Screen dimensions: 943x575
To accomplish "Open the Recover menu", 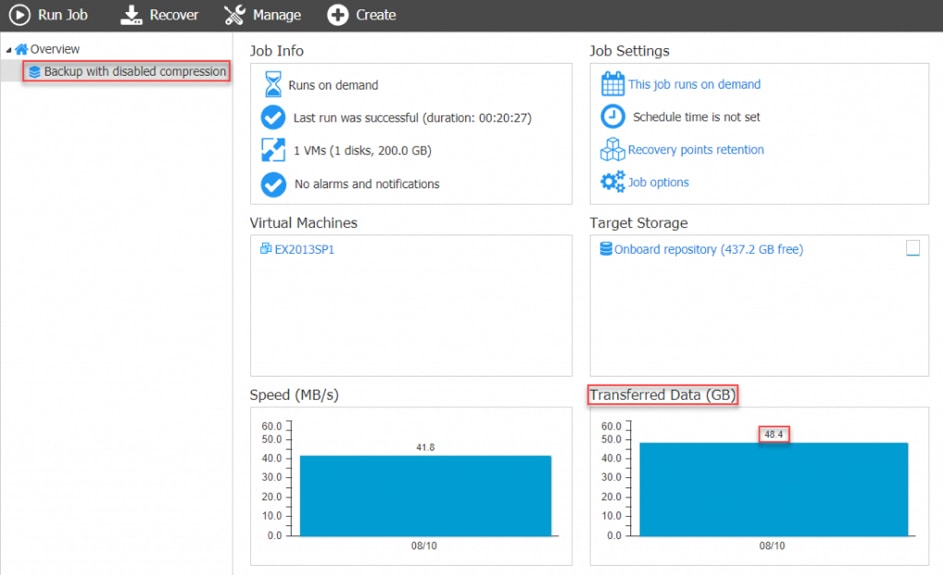I will 174,15.
